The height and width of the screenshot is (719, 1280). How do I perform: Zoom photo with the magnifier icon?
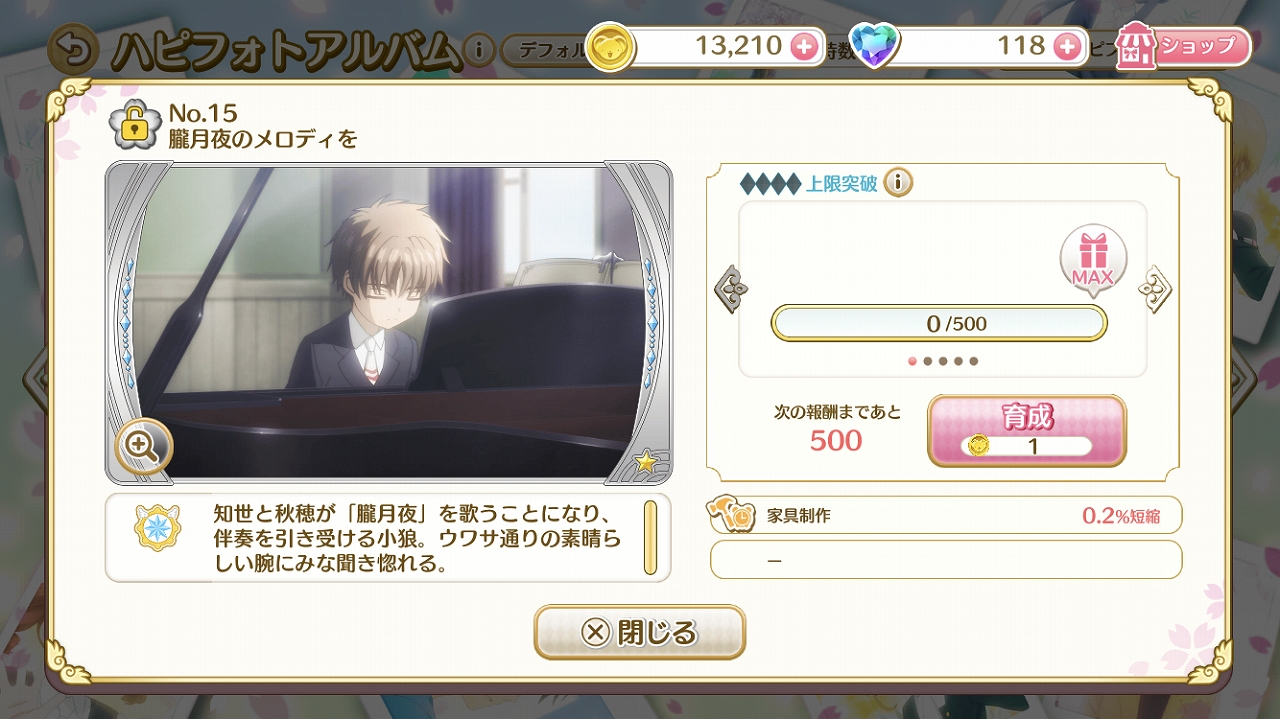(x=144, y=446)
